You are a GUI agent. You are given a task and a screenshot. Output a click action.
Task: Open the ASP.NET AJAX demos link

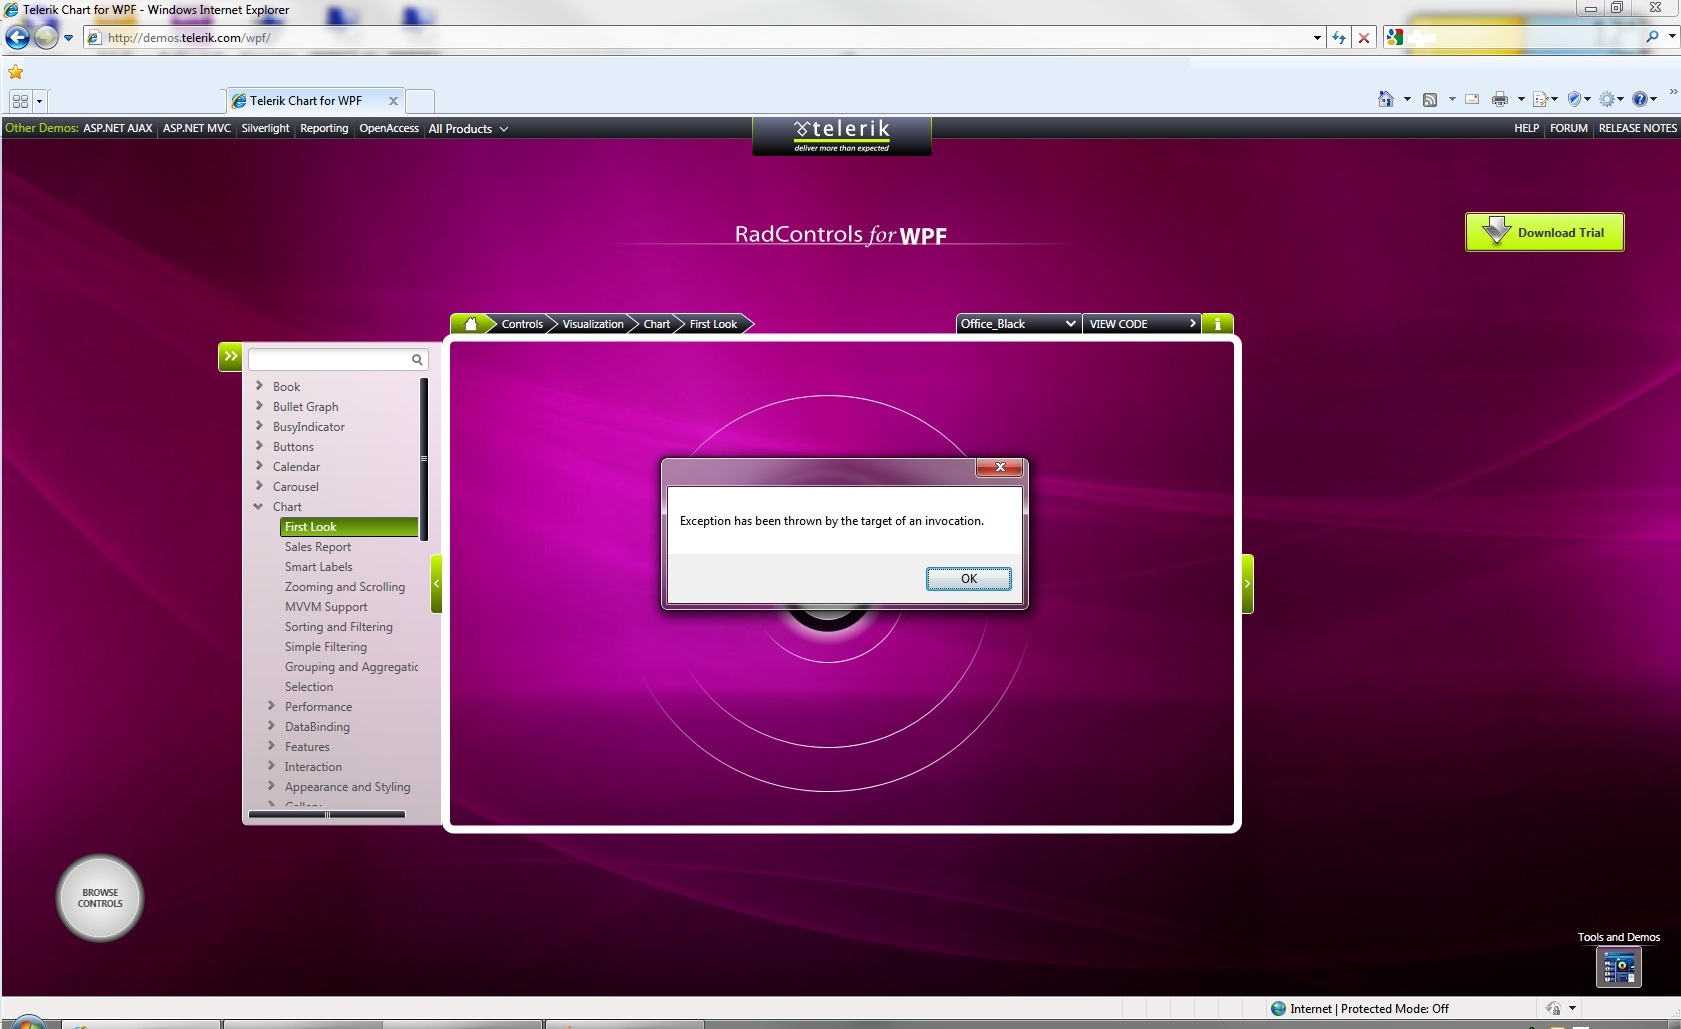point(118,128)
